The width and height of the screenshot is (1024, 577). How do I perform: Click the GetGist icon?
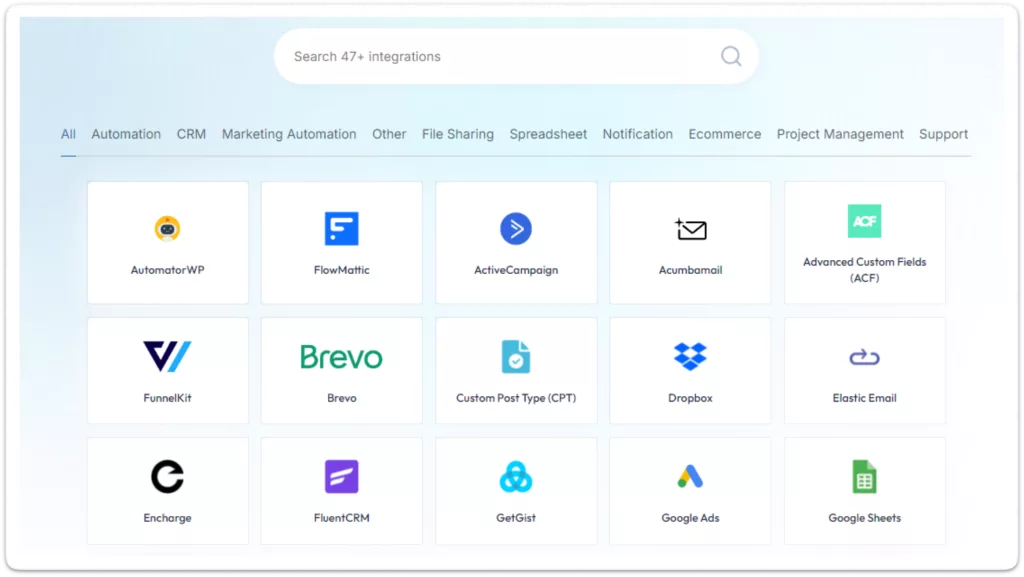pos(516,476)
